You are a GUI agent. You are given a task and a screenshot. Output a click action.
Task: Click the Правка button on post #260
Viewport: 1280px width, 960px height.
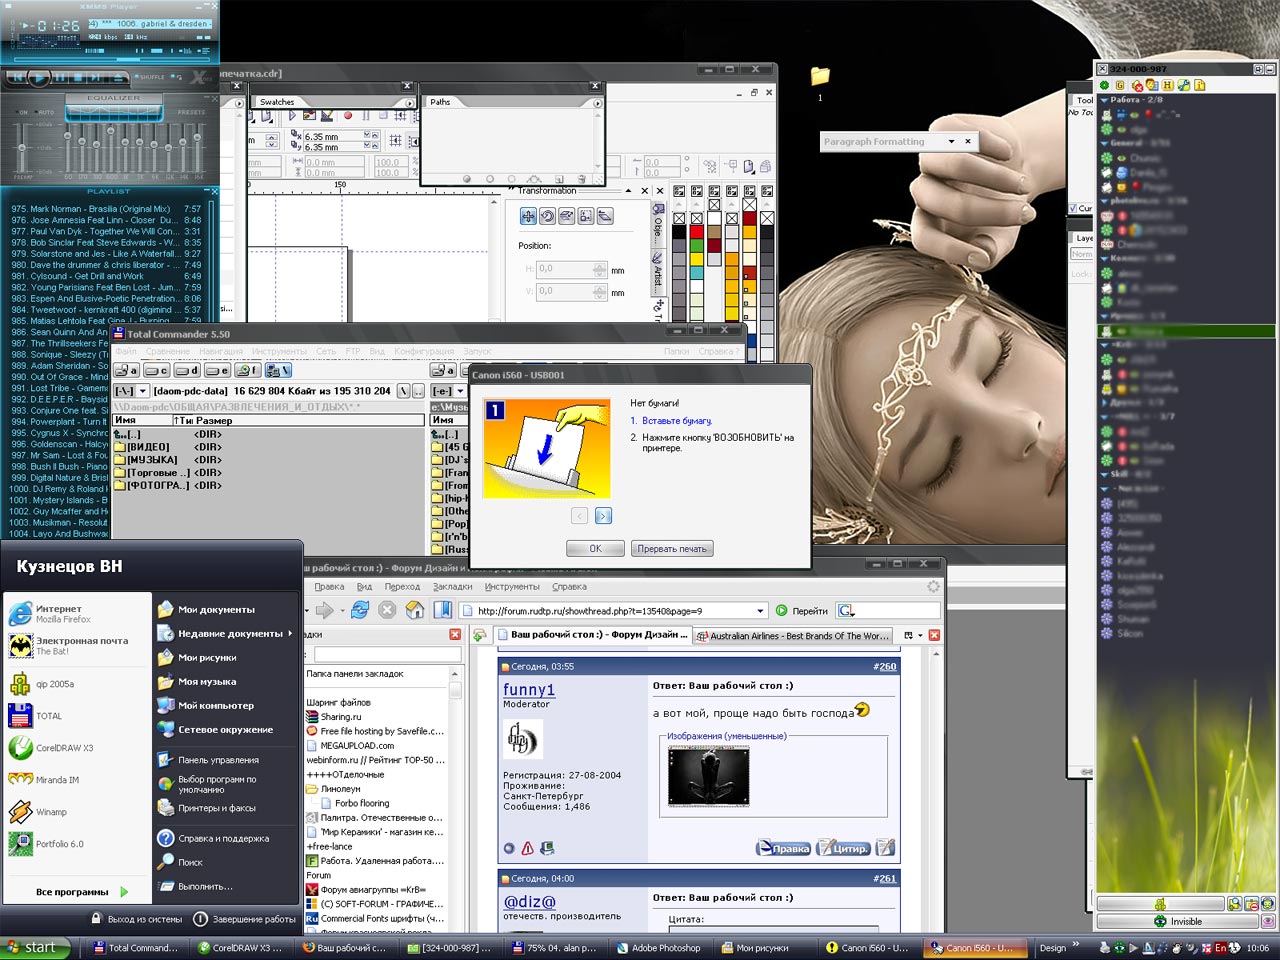point(783,848)
